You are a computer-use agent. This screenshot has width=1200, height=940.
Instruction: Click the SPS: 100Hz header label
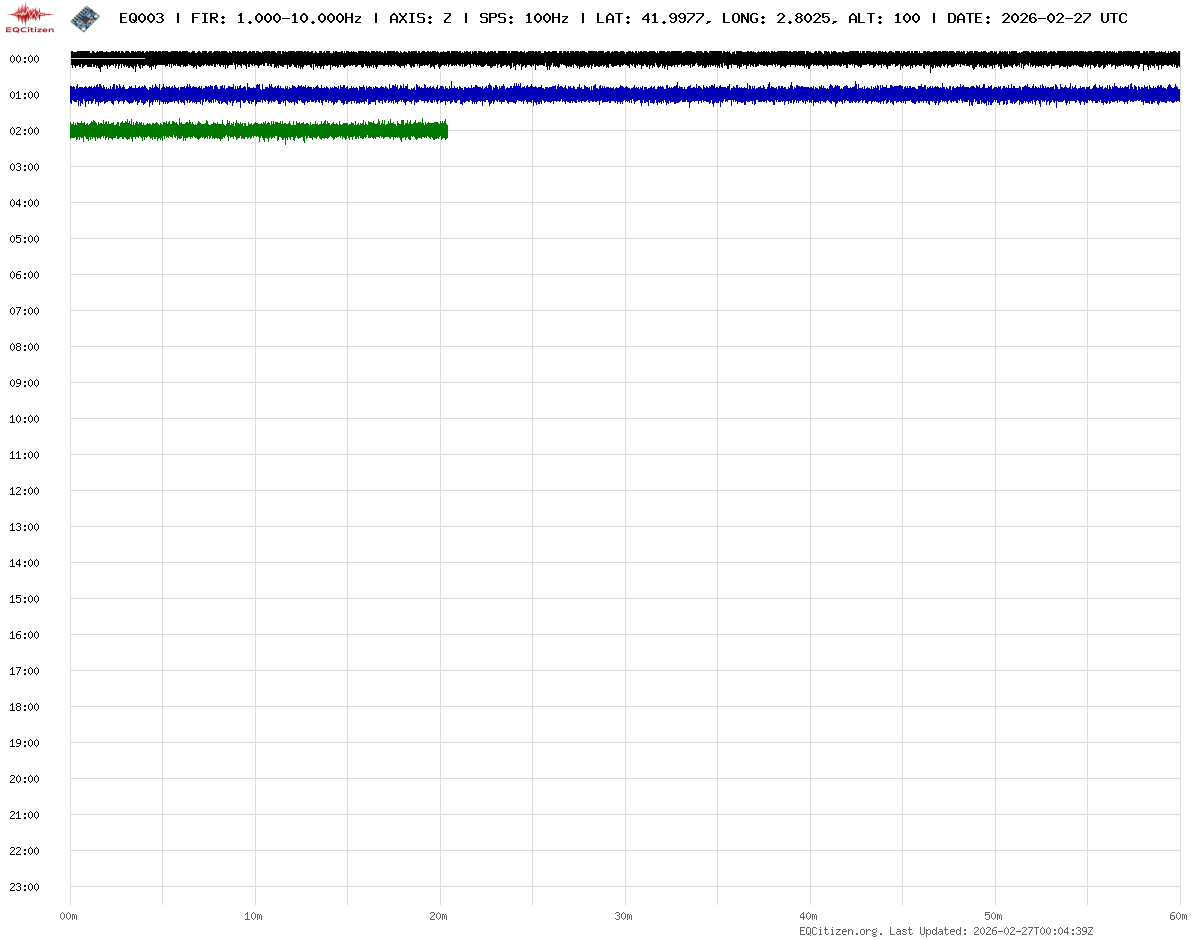[x=523, y=18]
